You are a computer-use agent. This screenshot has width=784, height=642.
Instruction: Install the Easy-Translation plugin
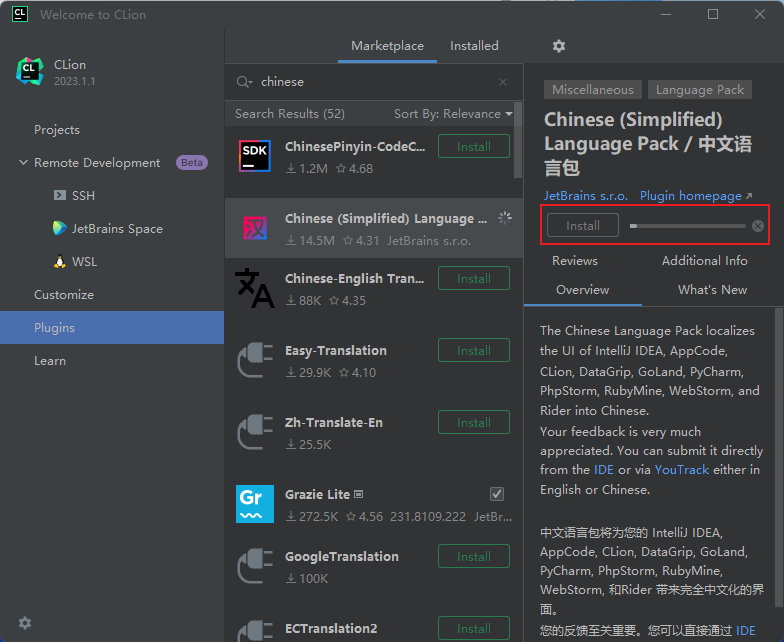click(474, 350)
